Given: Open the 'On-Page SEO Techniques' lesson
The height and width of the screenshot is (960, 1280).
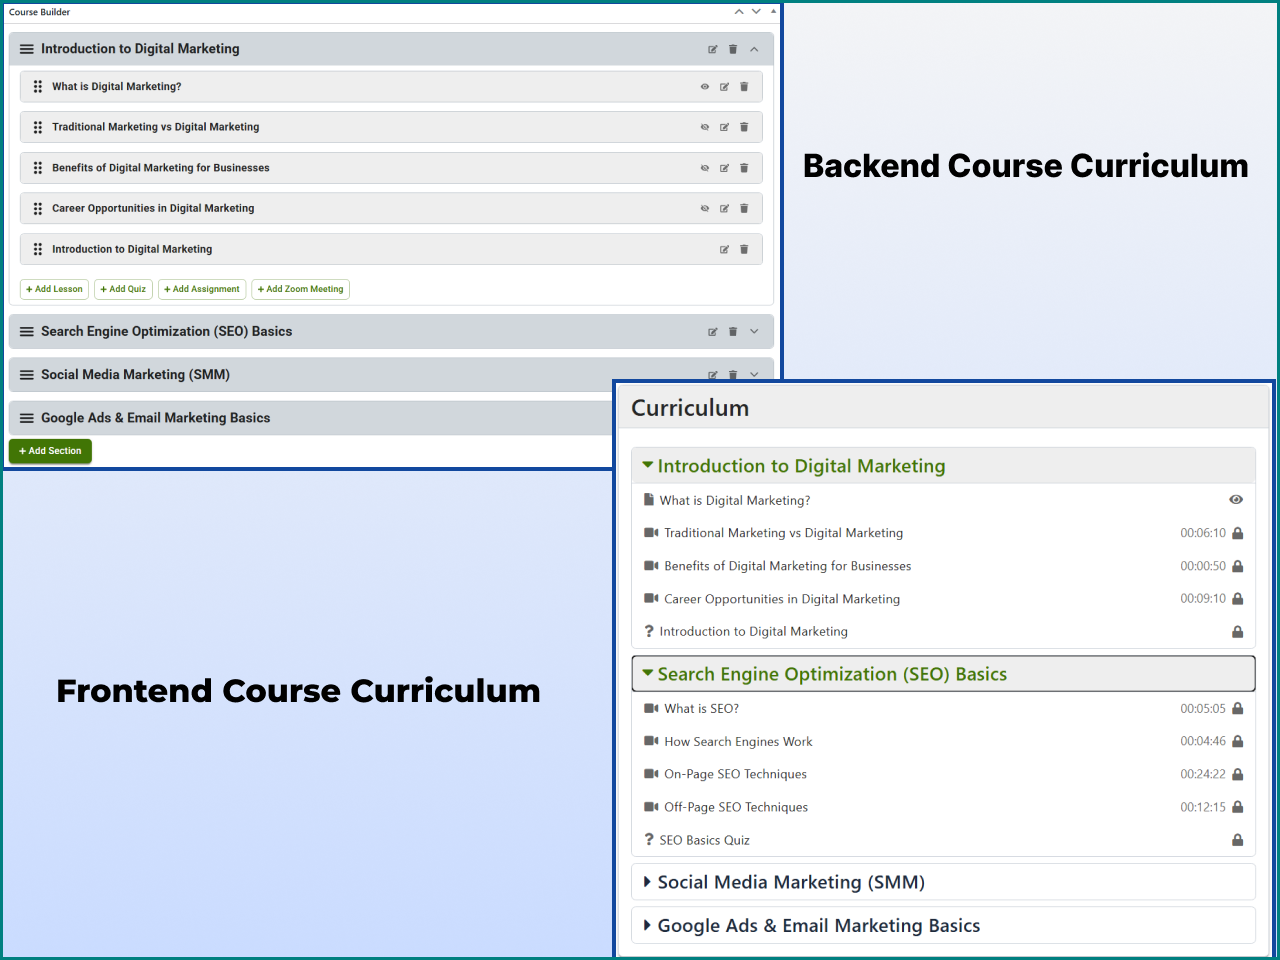Looking at the screenshot, I should [735, 774].
